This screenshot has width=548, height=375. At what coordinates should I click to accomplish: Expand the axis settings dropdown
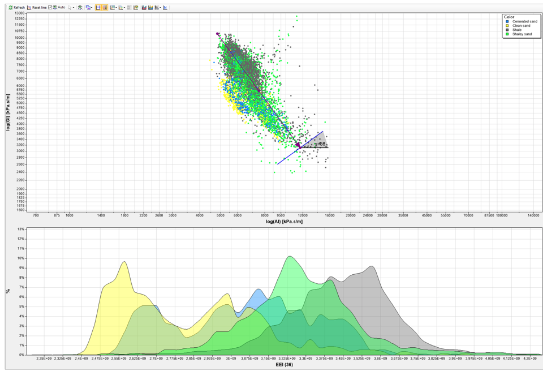tap(116, 7)
